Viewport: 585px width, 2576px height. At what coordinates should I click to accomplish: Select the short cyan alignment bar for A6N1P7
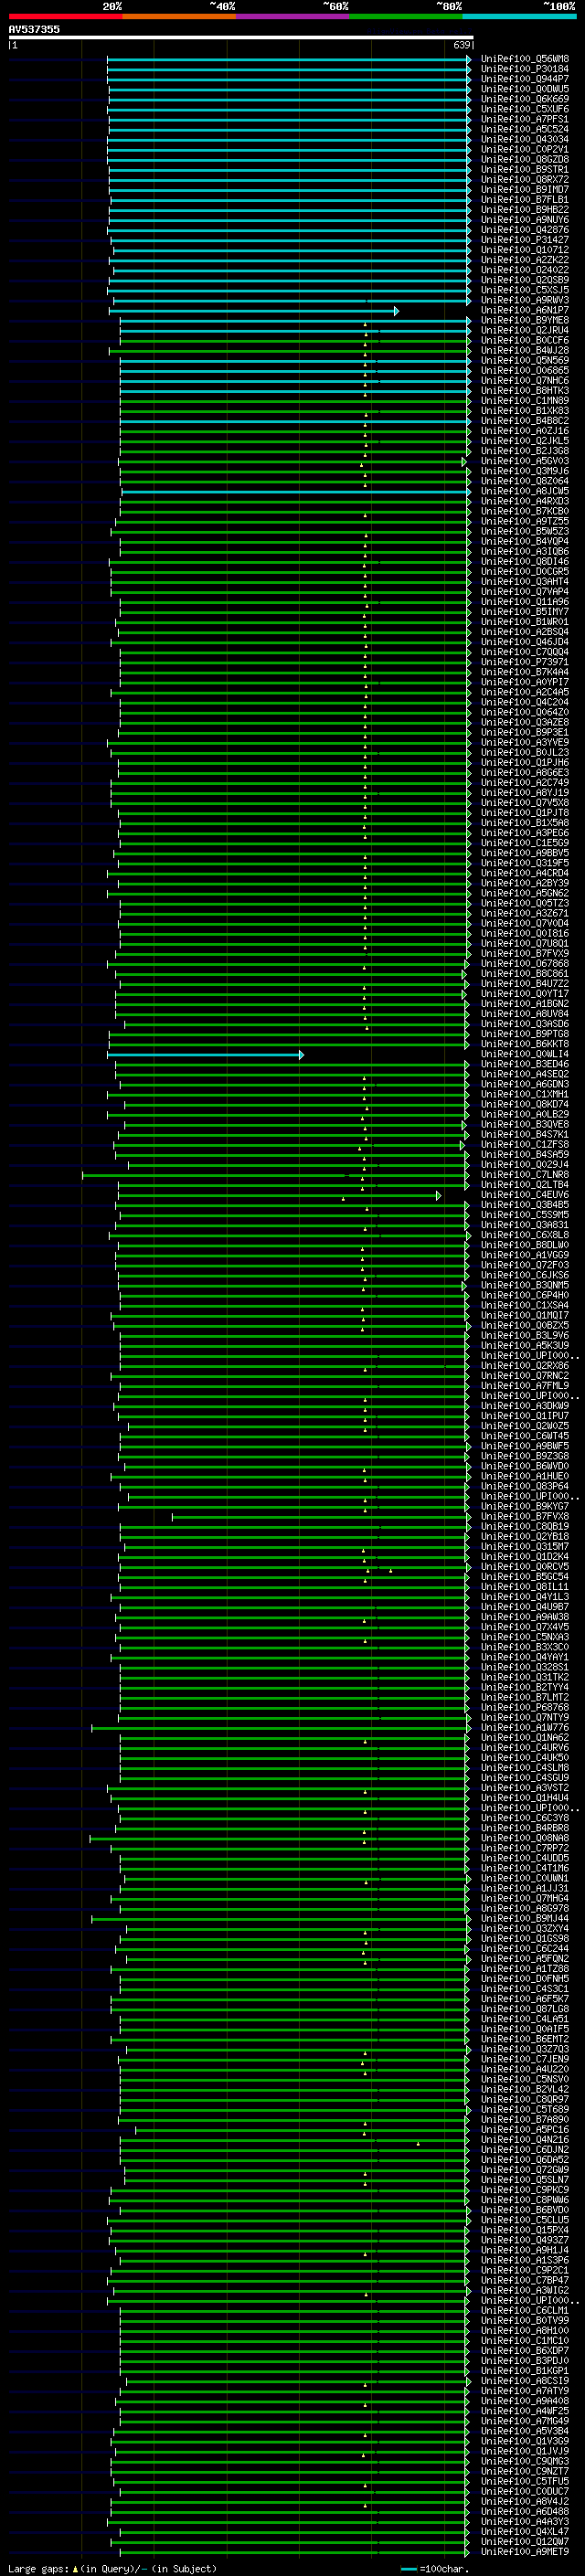click(254, 311)
